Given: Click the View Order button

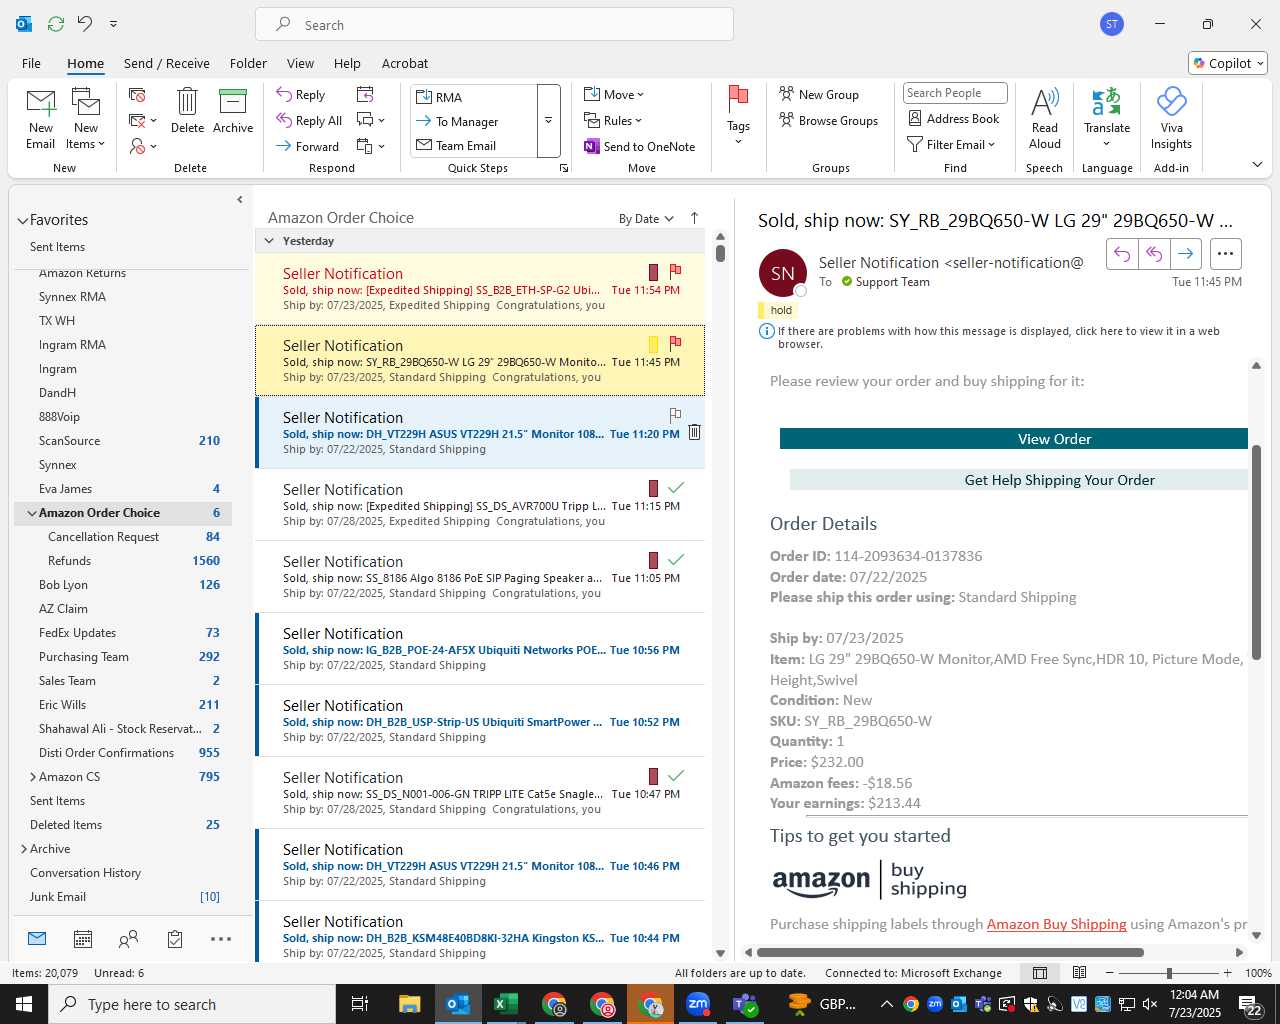Looking at the screenshot, I should click(x=1014, y=439).
